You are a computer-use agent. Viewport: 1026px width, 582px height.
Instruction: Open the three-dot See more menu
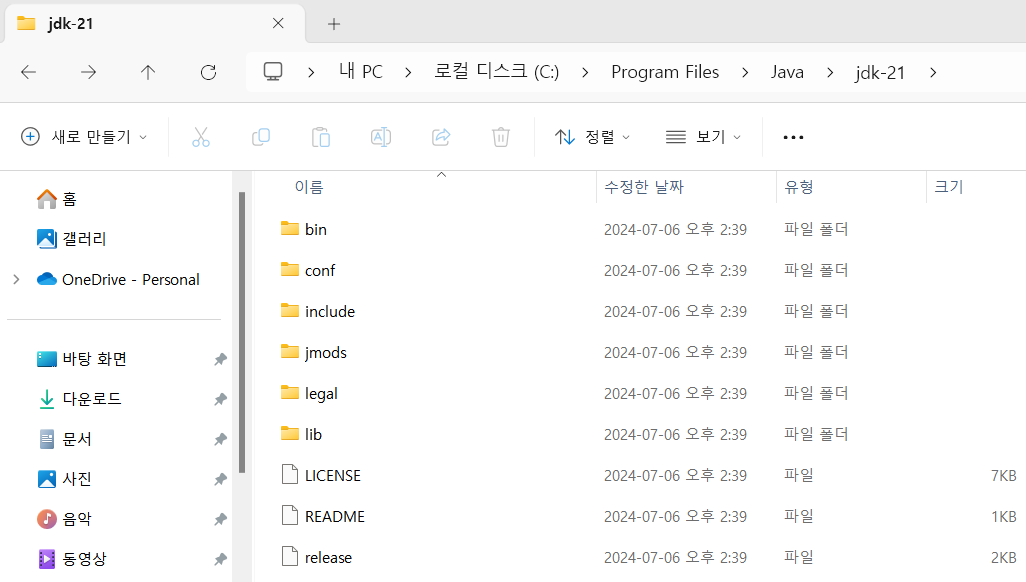793,137
